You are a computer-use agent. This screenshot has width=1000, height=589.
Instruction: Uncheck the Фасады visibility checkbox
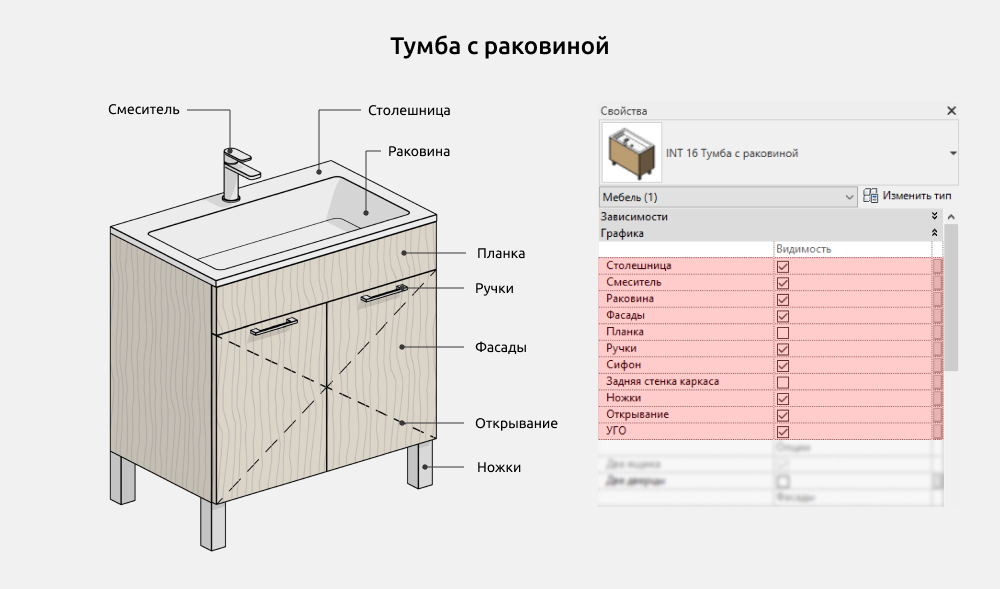(783, 316)
